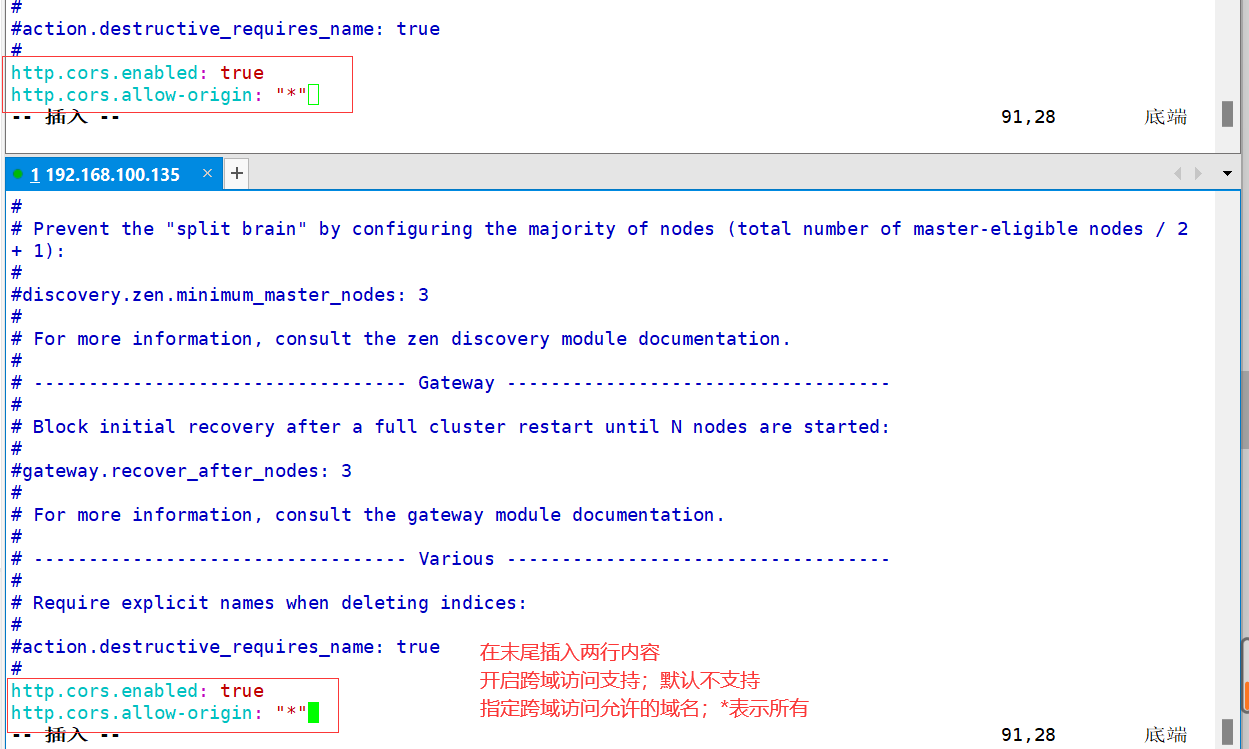Viewport: 1249px width, 749px height.
Task: Click the gateway.recover_after_nodes 3 line
Action: (180, 470)
